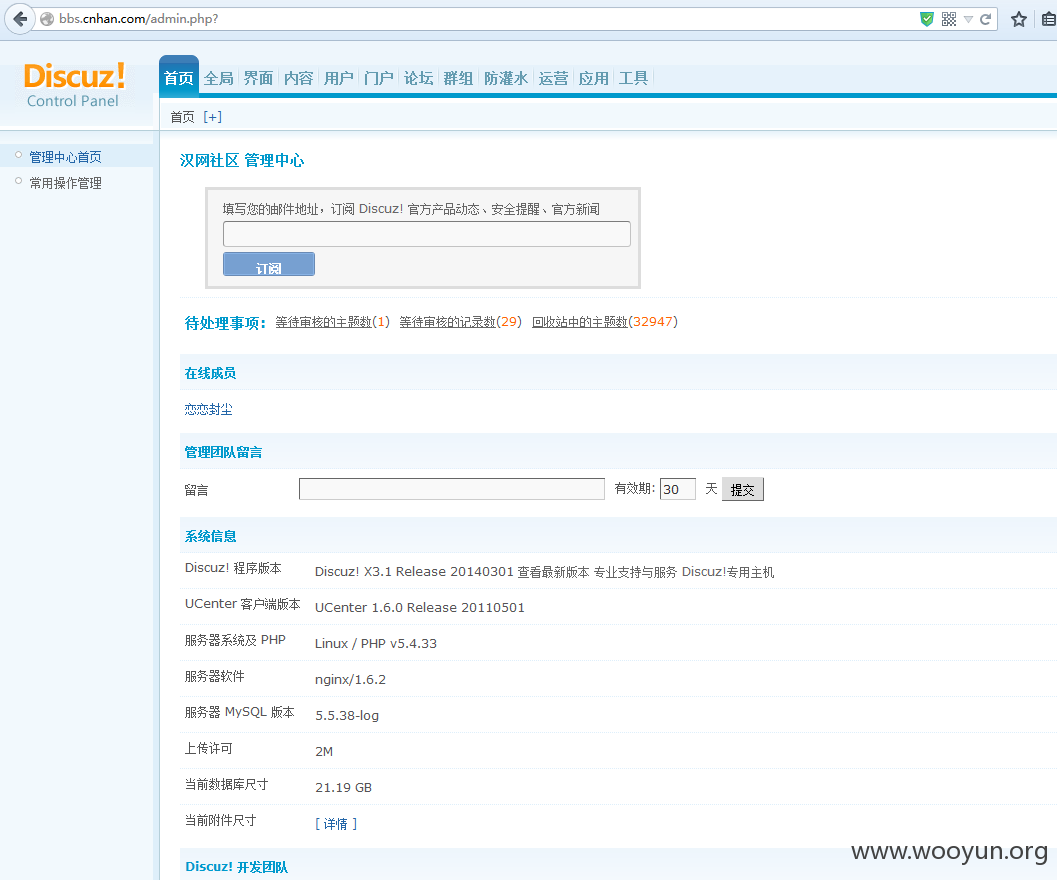Click the 订阅 subscribe button
1057x880 pixels.
269,264
